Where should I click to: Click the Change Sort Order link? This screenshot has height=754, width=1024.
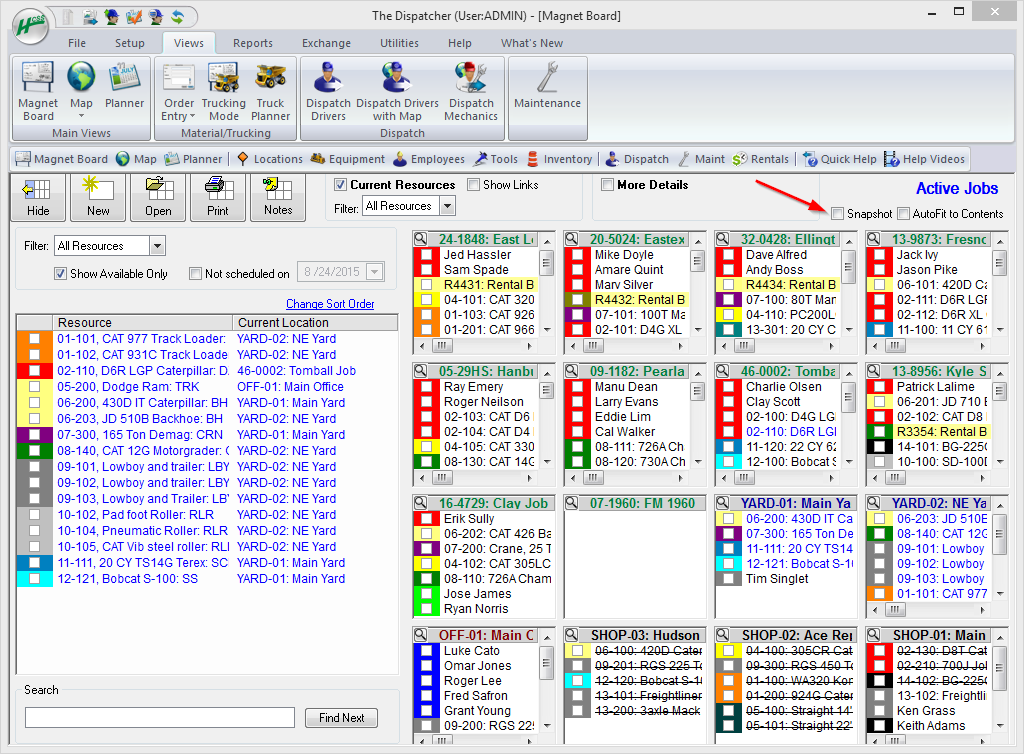pos(330,304)
